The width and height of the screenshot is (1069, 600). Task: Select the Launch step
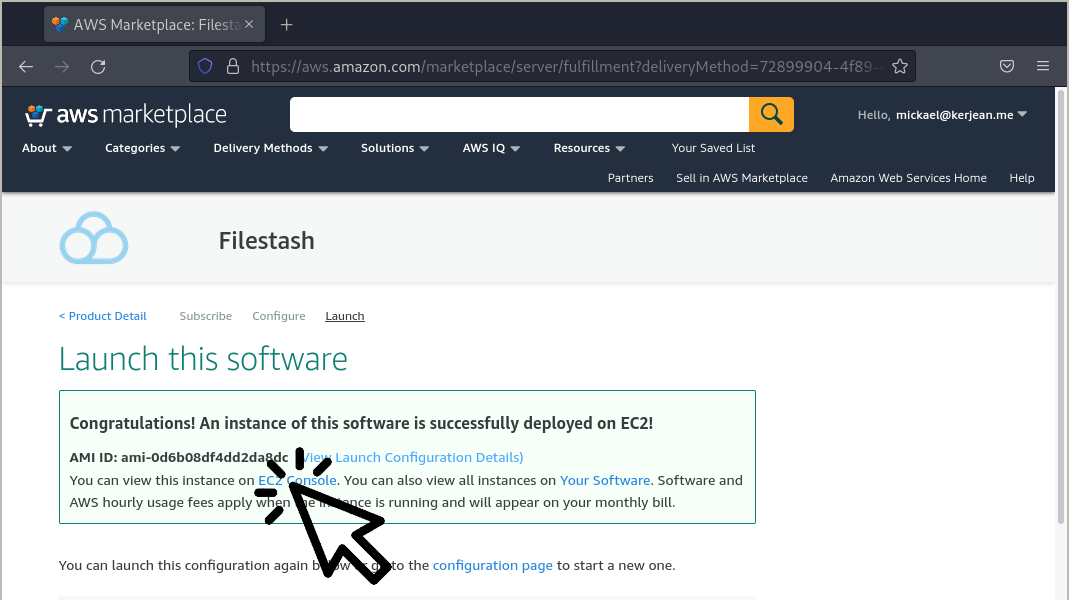[x=345, y=316]
